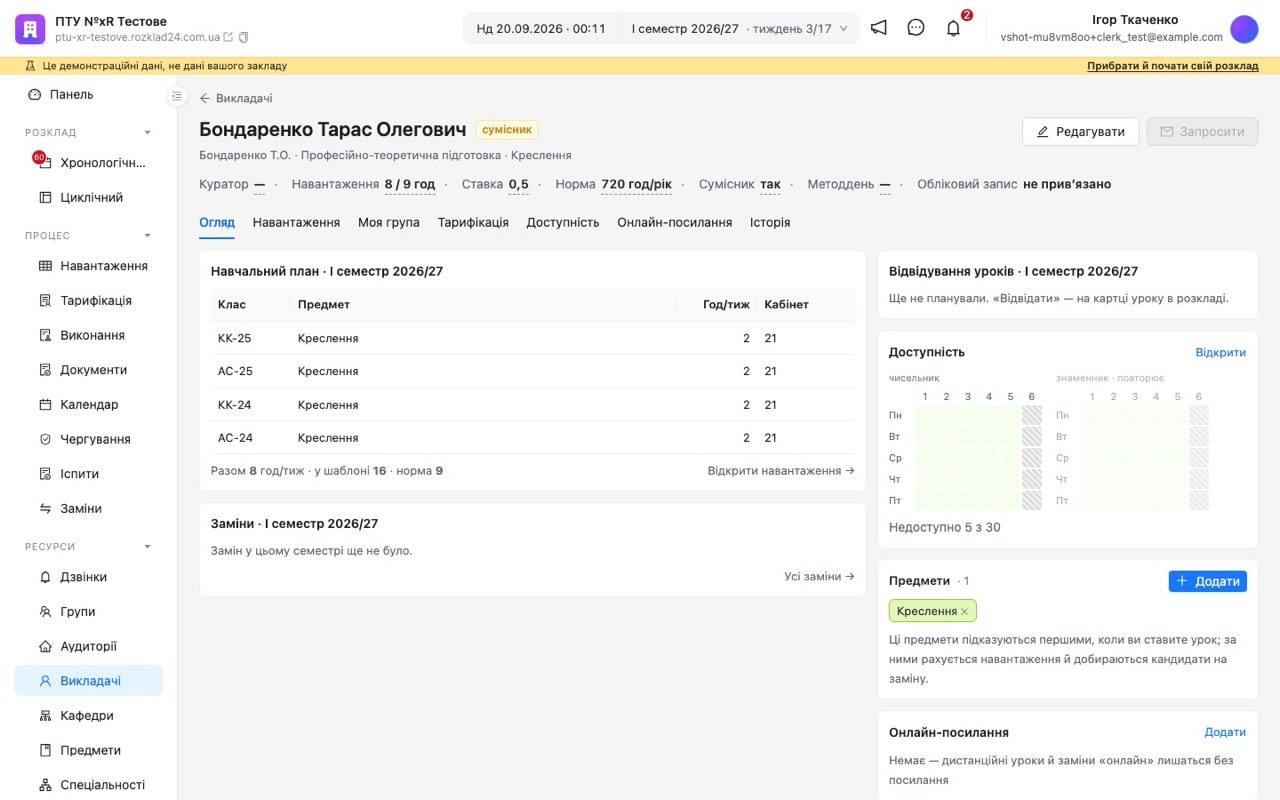The image size is (1280, 800).
Task: Open Заміни from the sidebar
Action: (88, 509)
